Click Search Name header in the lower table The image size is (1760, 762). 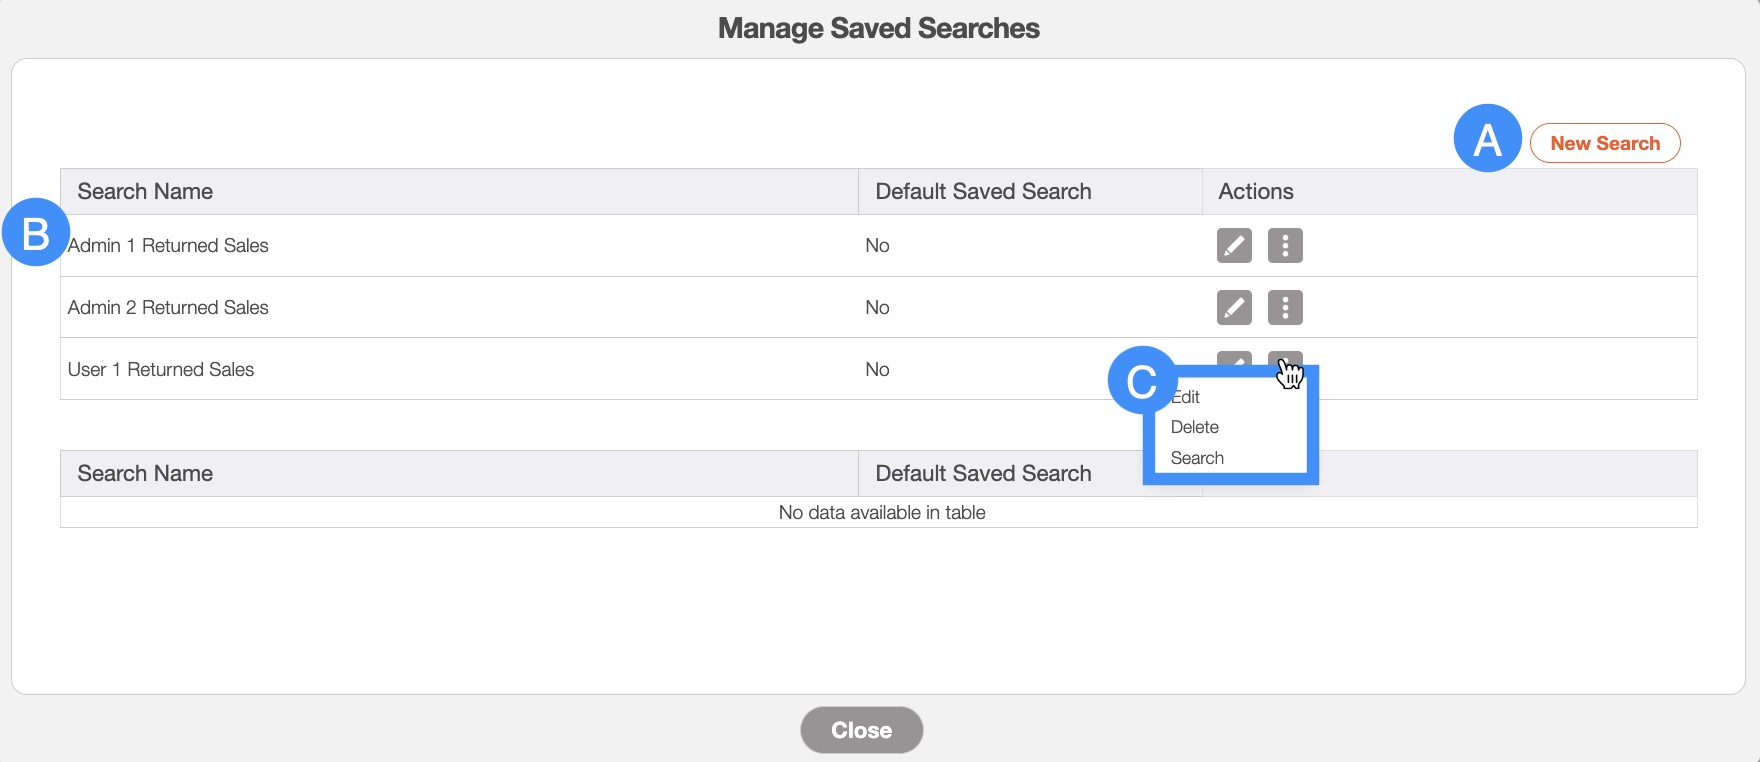145,474
